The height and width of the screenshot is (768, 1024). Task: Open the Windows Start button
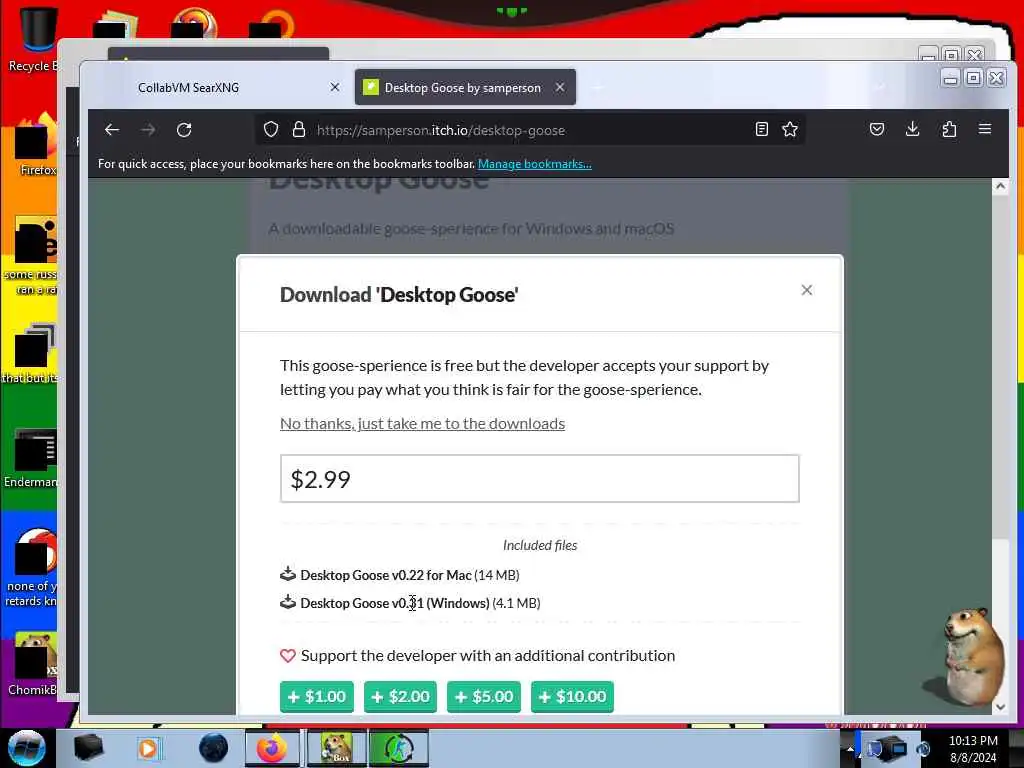point(26,748)
